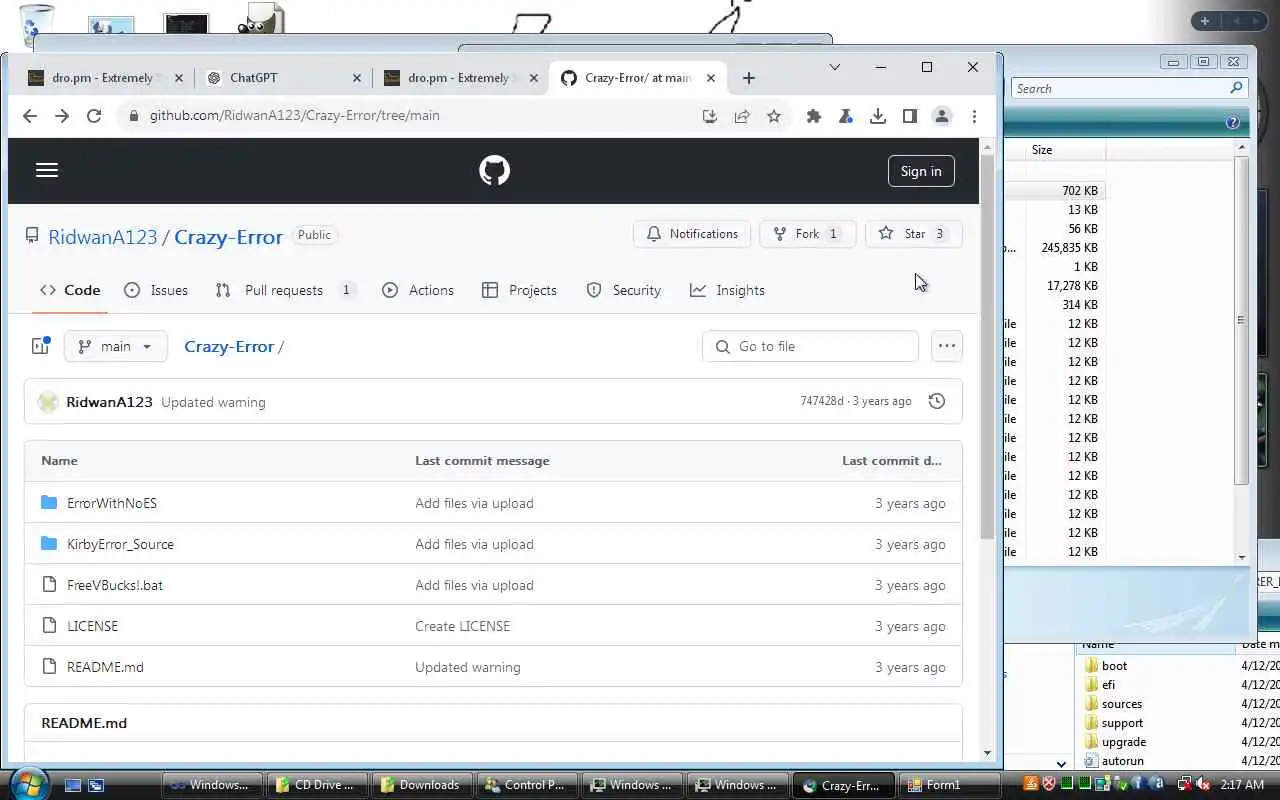Open the RidwanA123 owner link

103,237
